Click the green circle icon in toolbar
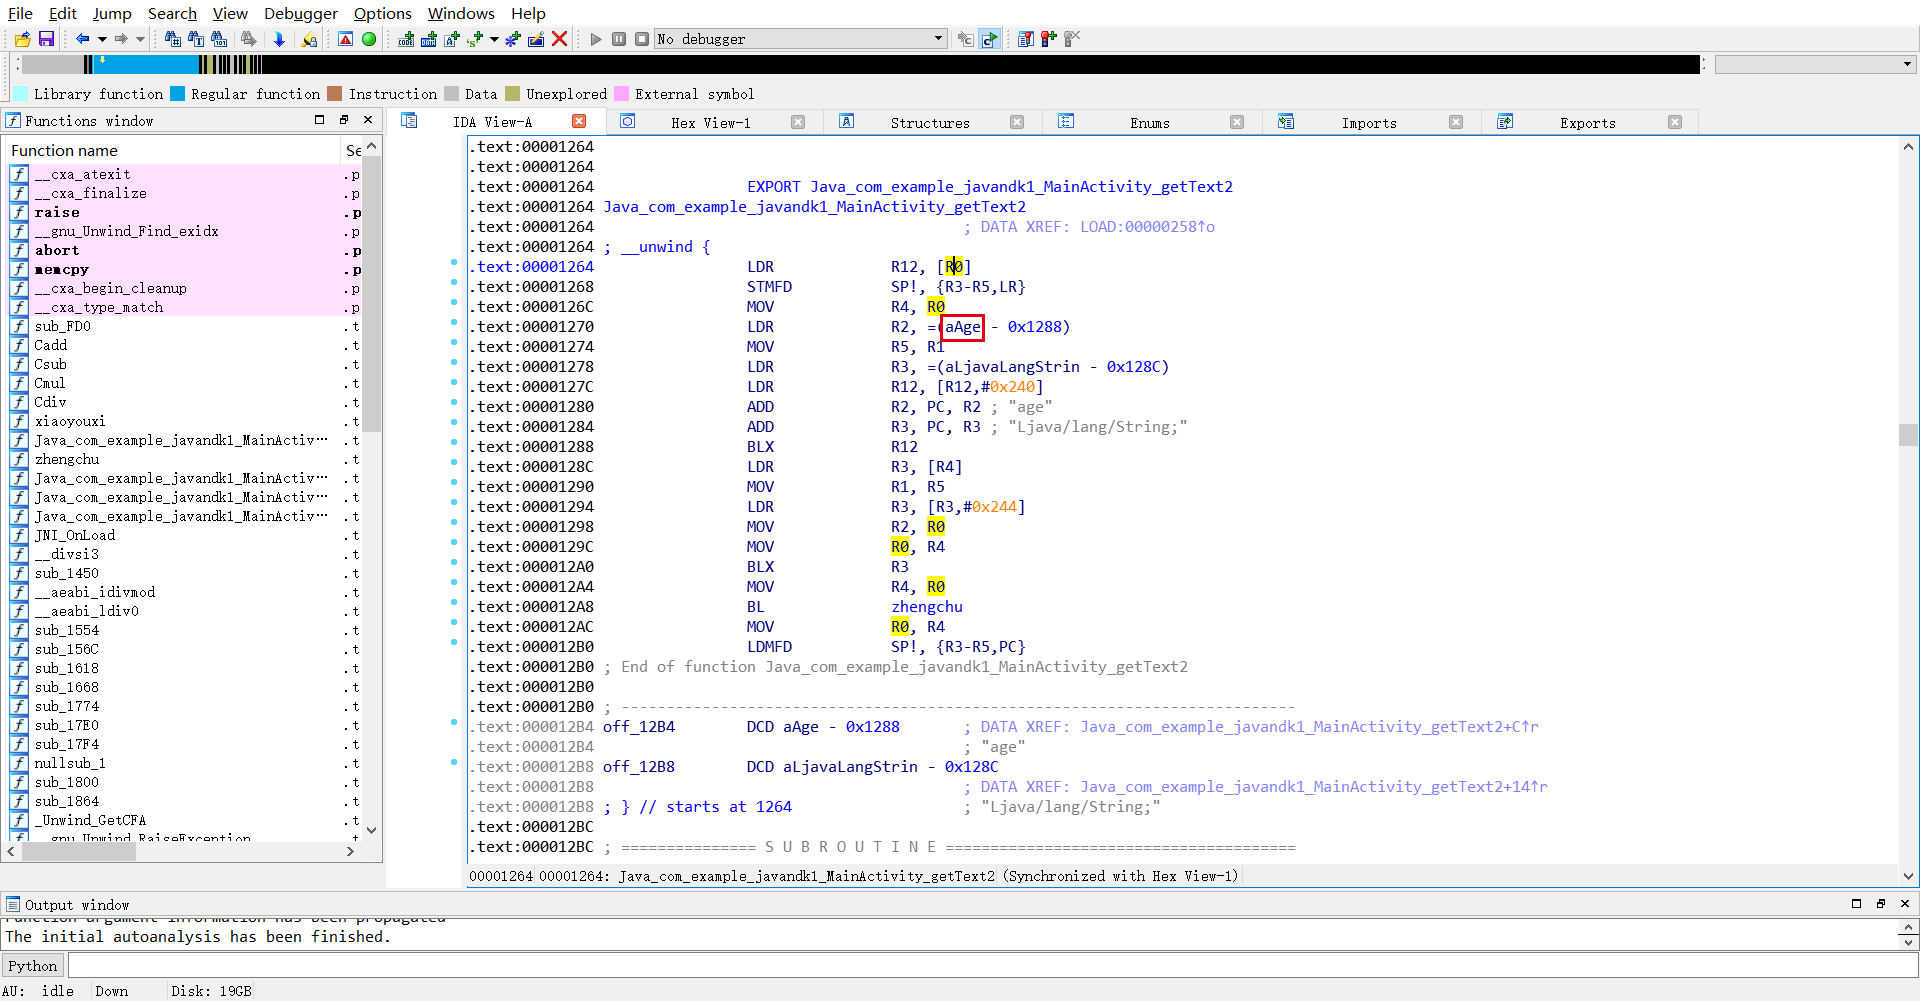Image resolution: width=1920 pixels, height=1001 pixels. point(369,39)
